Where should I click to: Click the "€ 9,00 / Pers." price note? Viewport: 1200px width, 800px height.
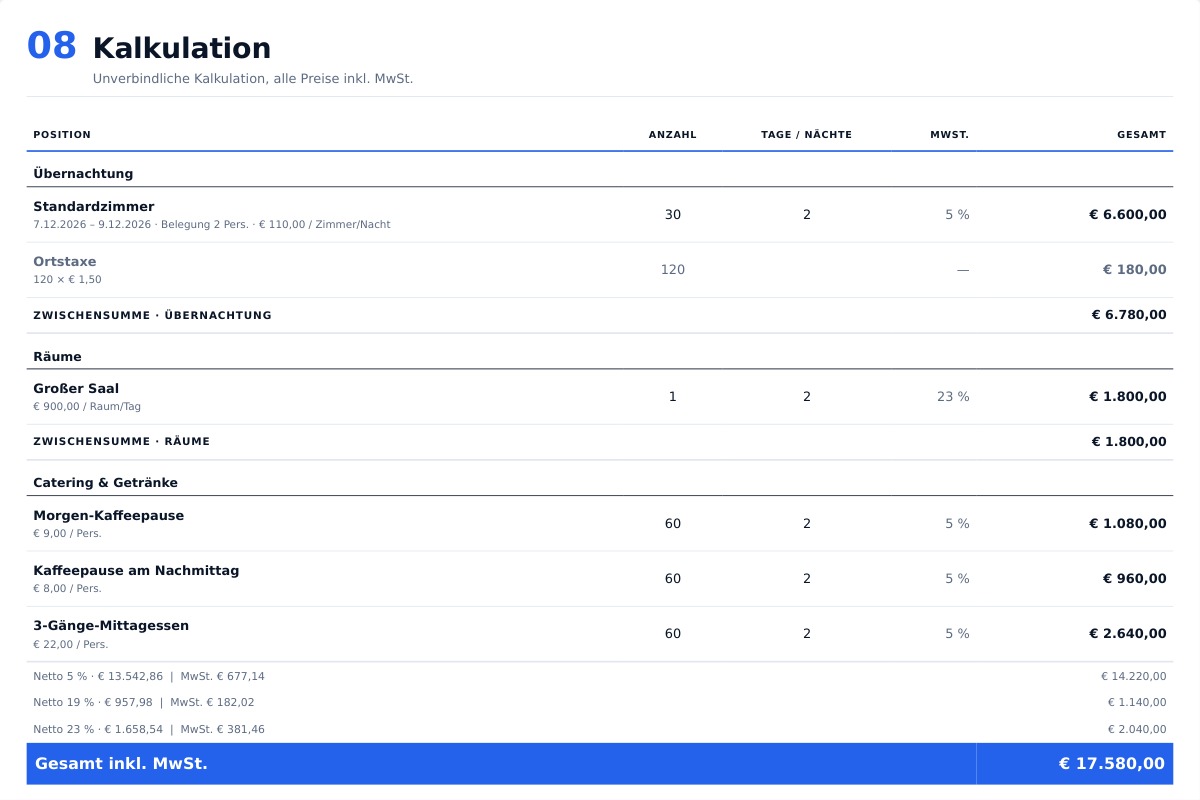point(67,534)
